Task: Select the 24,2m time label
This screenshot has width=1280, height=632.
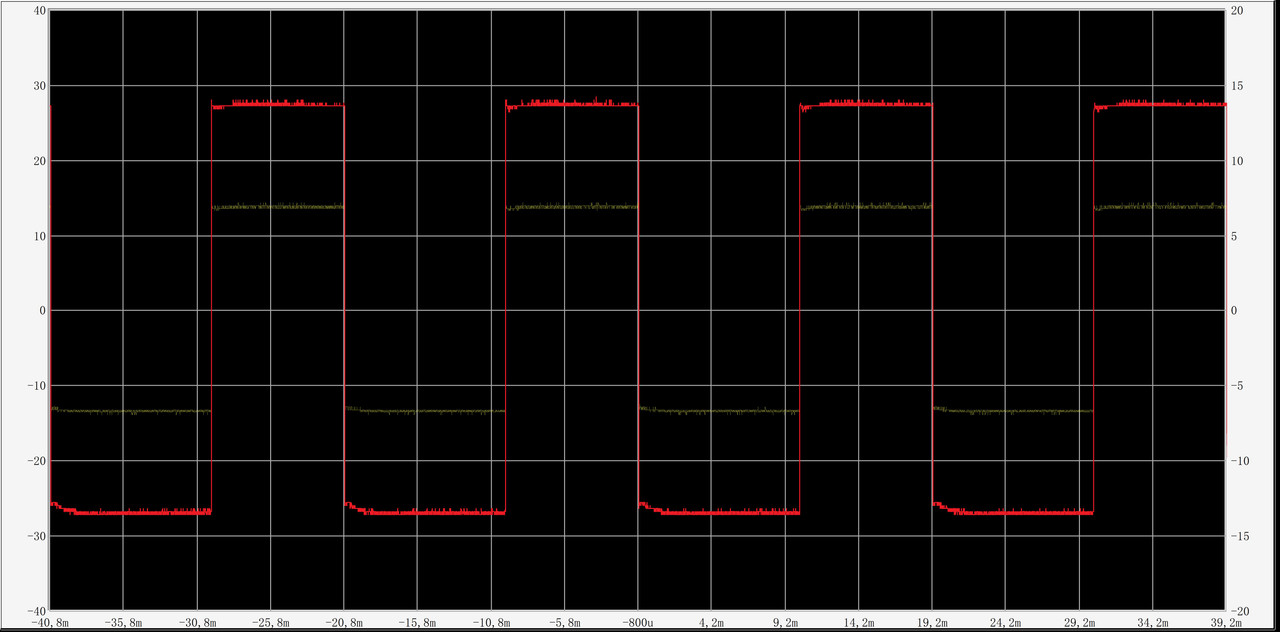Action: [x=1005, y=622]
